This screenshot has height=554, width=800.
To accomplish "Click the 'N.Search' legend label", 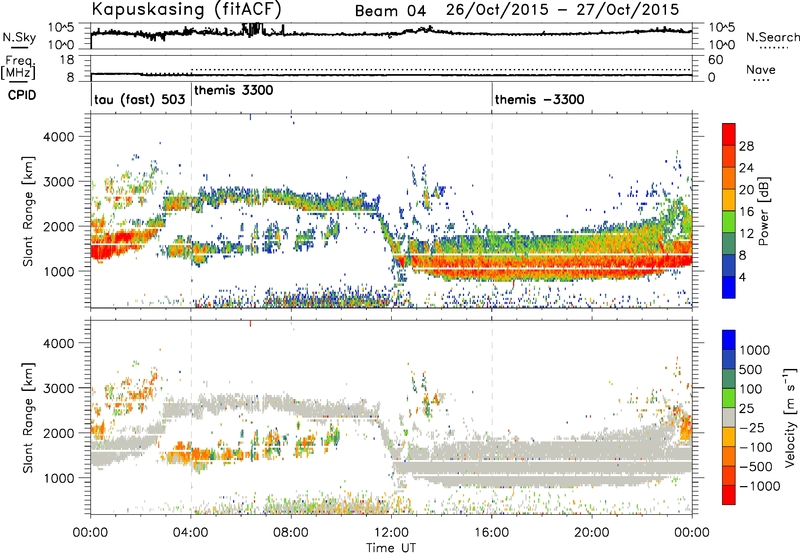I will coord(772,37).
